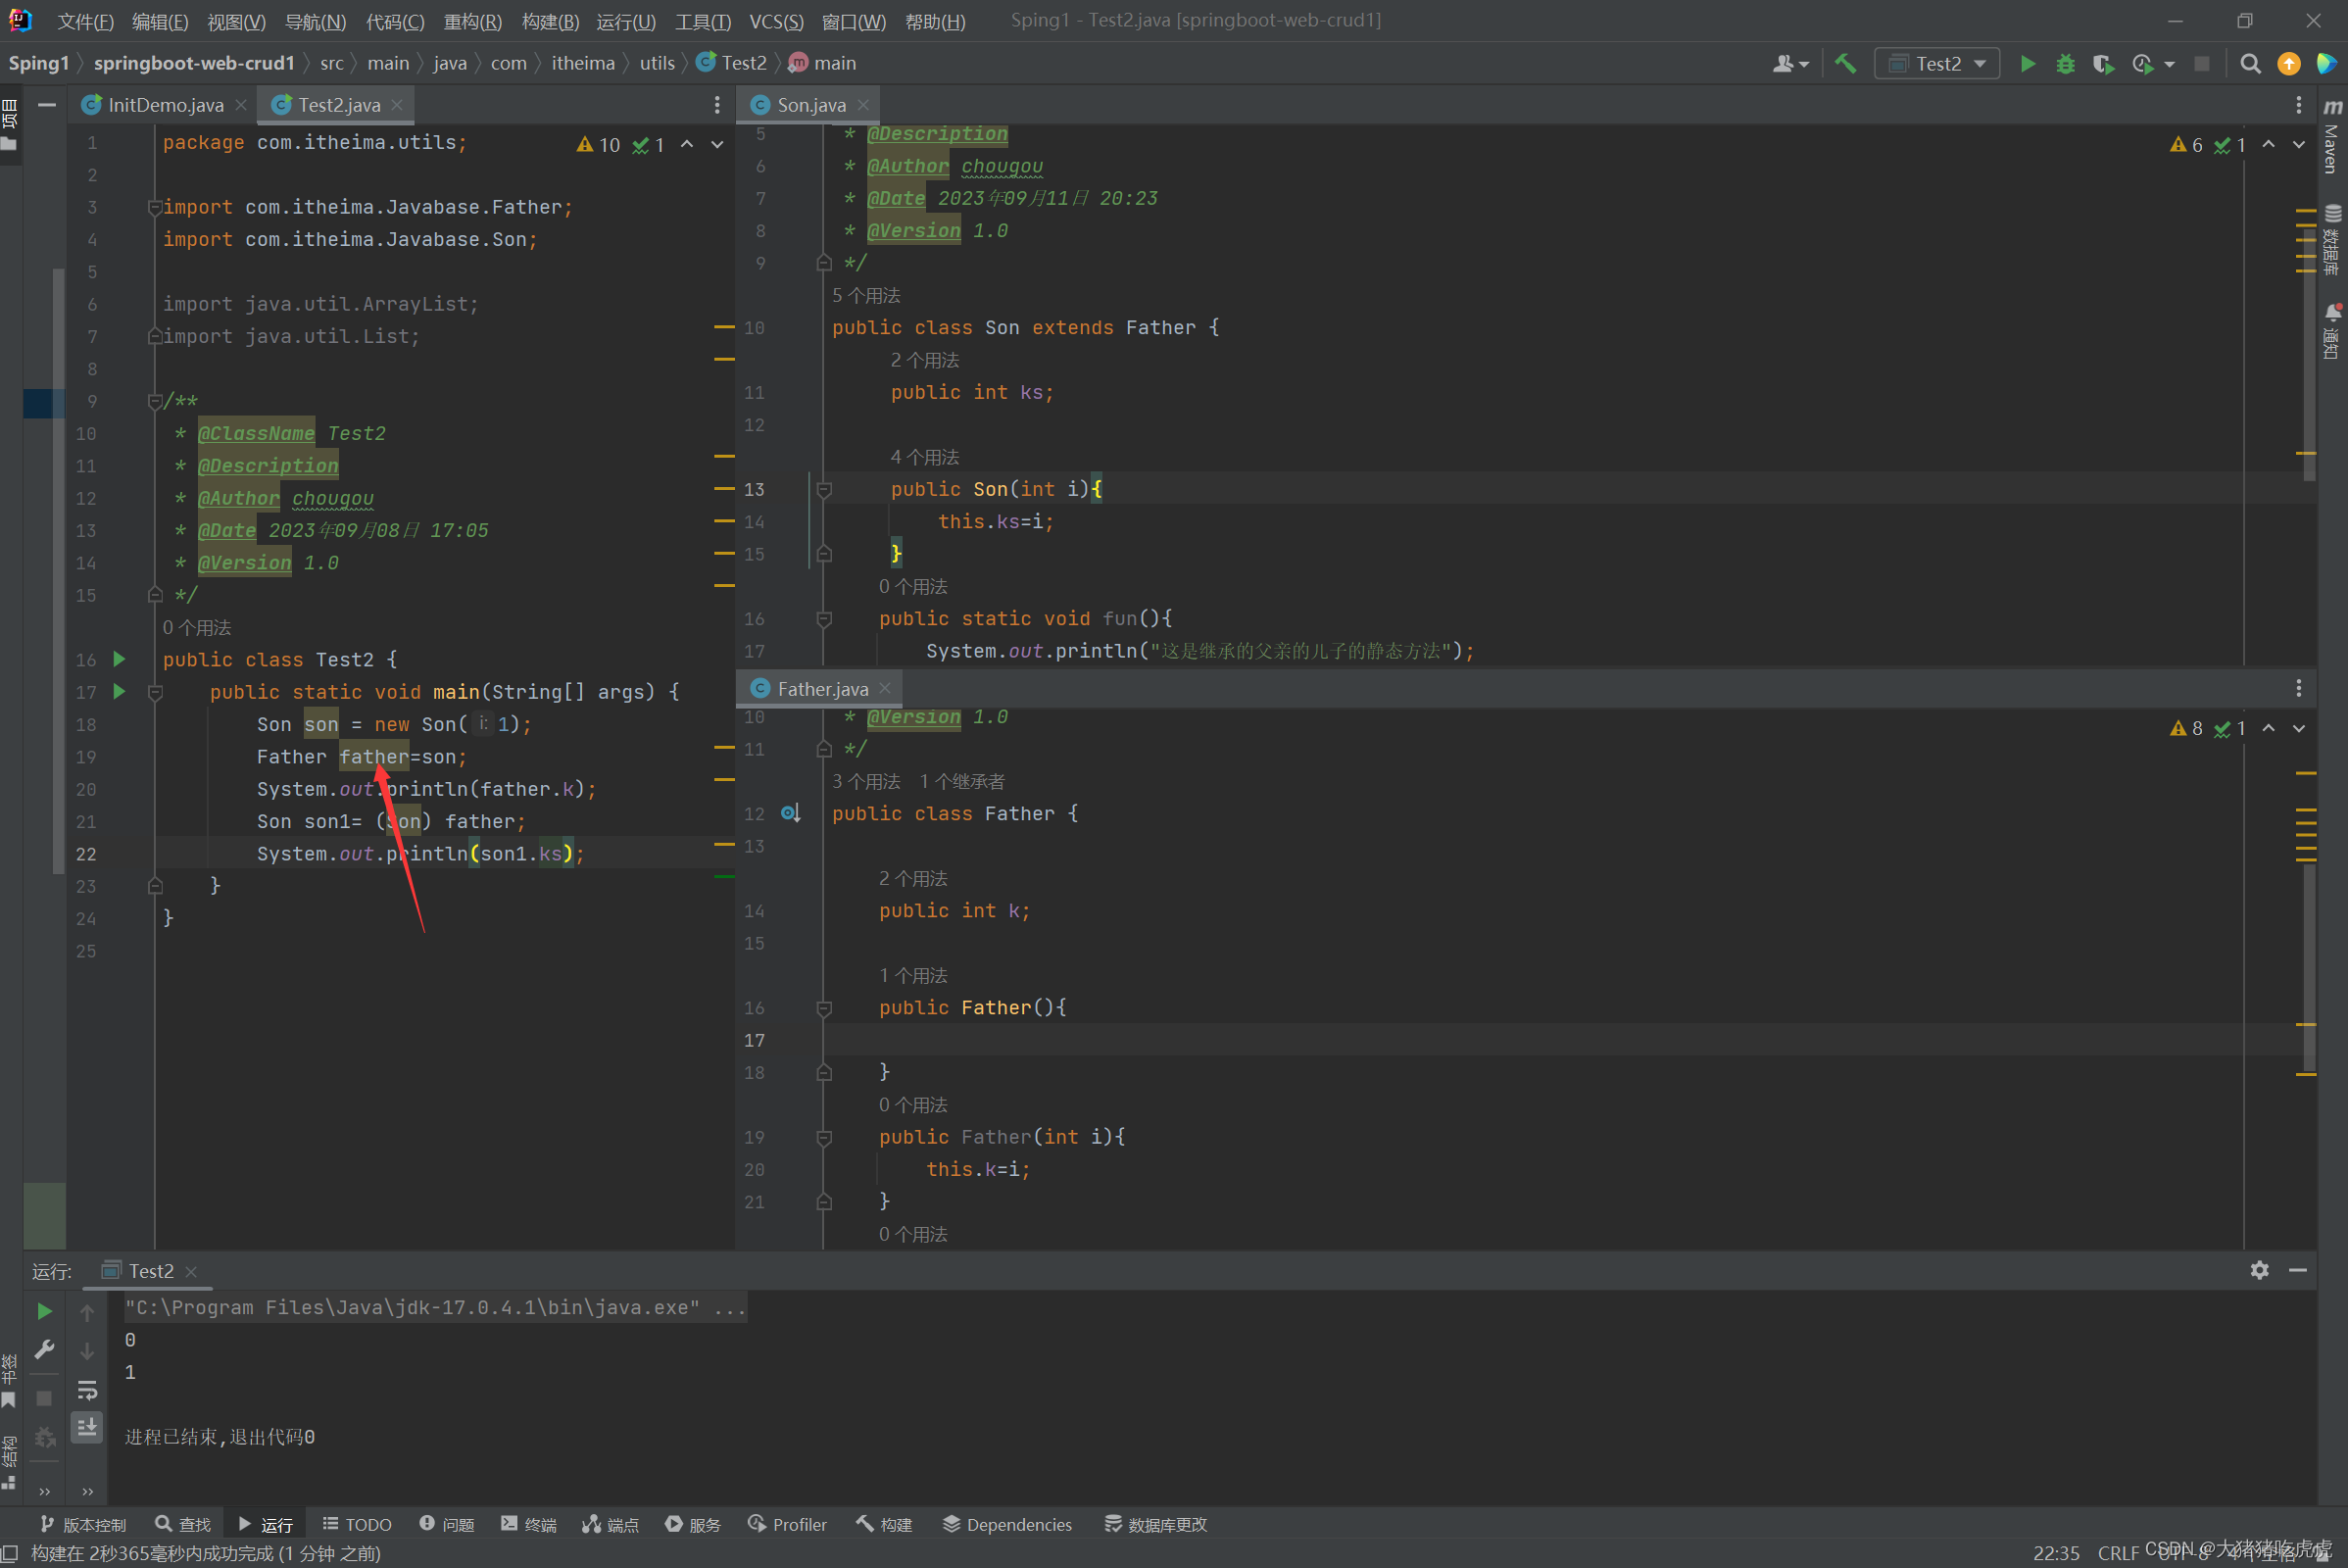Click the Profiler run icon in toolbar
The width and height of the screenshot is (2348, 1568).
2142,63
